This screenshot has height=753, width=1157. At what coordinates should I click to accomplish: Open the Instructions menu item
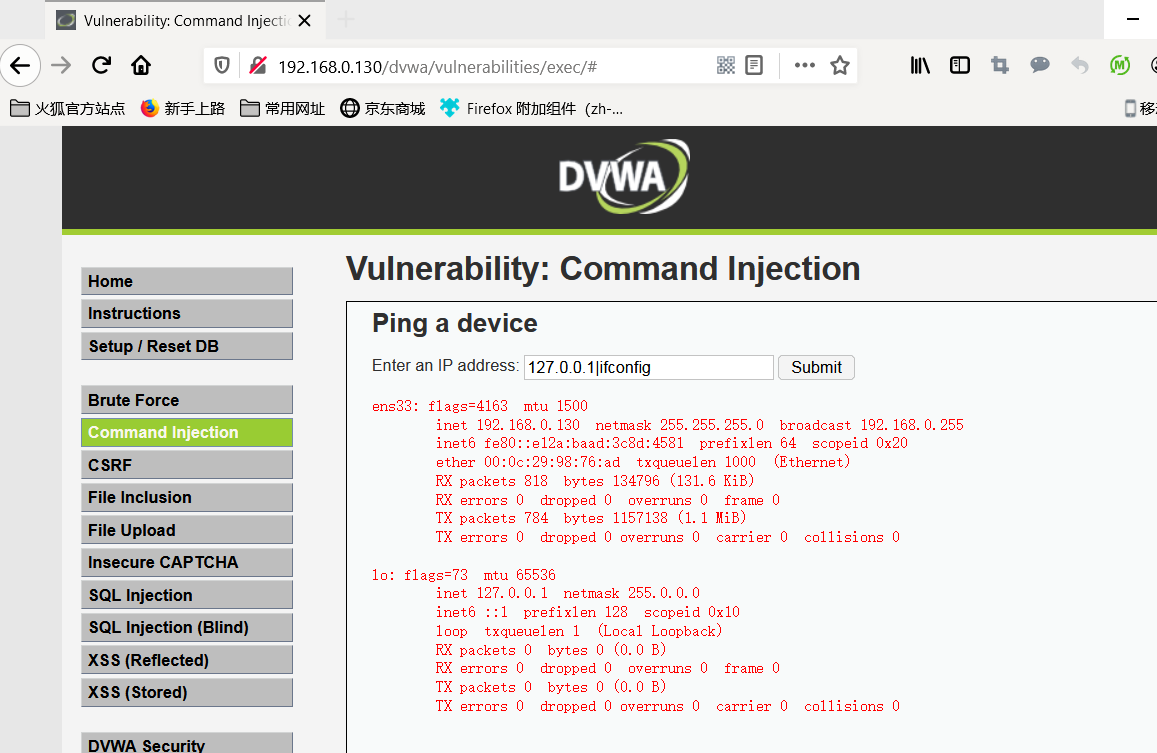click(x=187, y=314)
